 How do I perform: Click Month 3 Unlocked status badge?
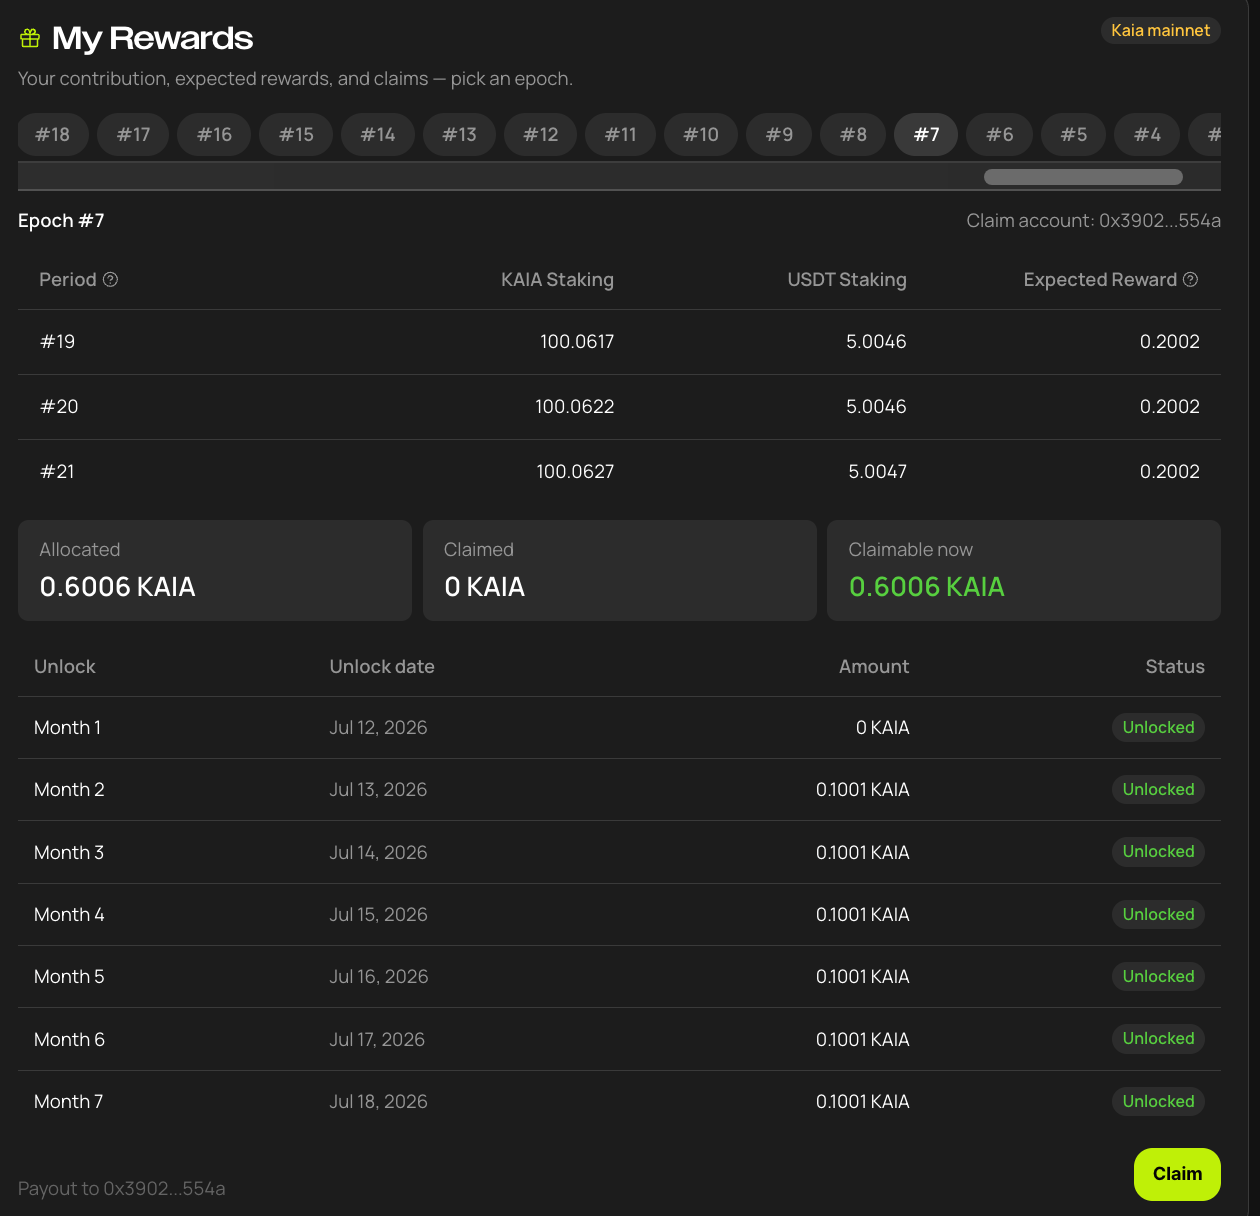tap(1158, 852)
